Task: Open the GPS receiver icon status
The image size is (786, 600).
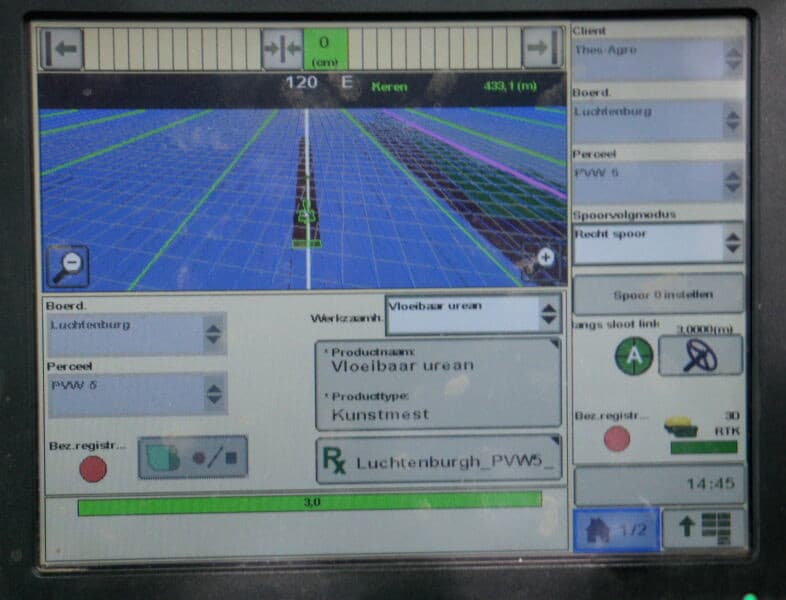Action: [x=680, y=427]
